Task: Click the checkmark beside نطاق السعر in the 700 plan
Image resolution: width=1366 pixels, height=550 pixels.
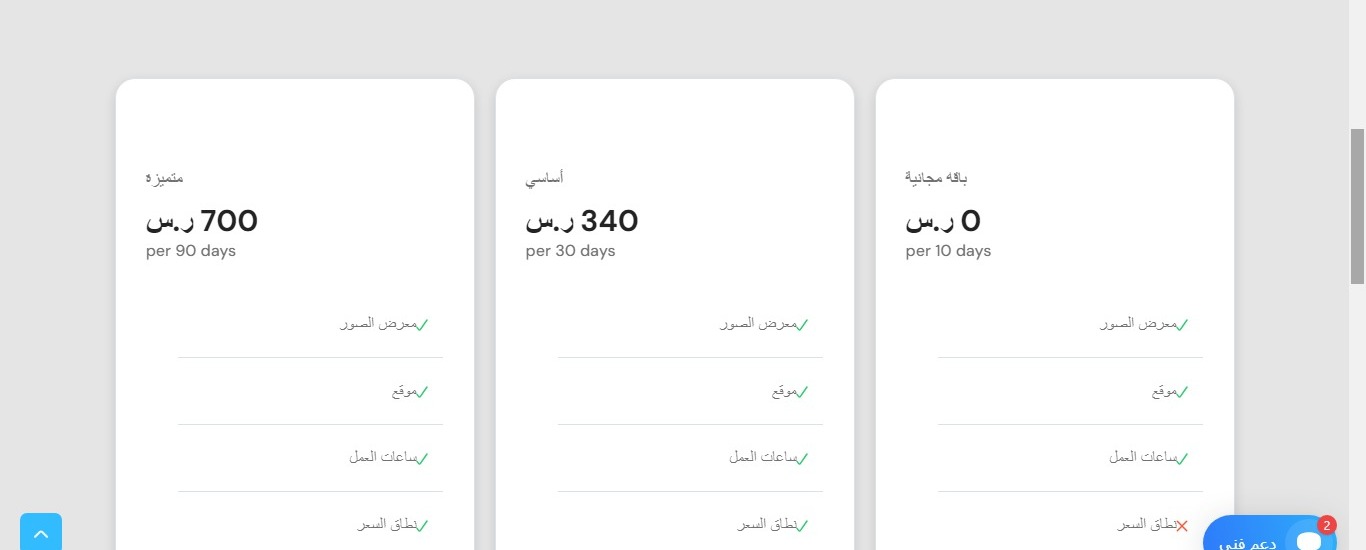Action: [x=422, y=526]
